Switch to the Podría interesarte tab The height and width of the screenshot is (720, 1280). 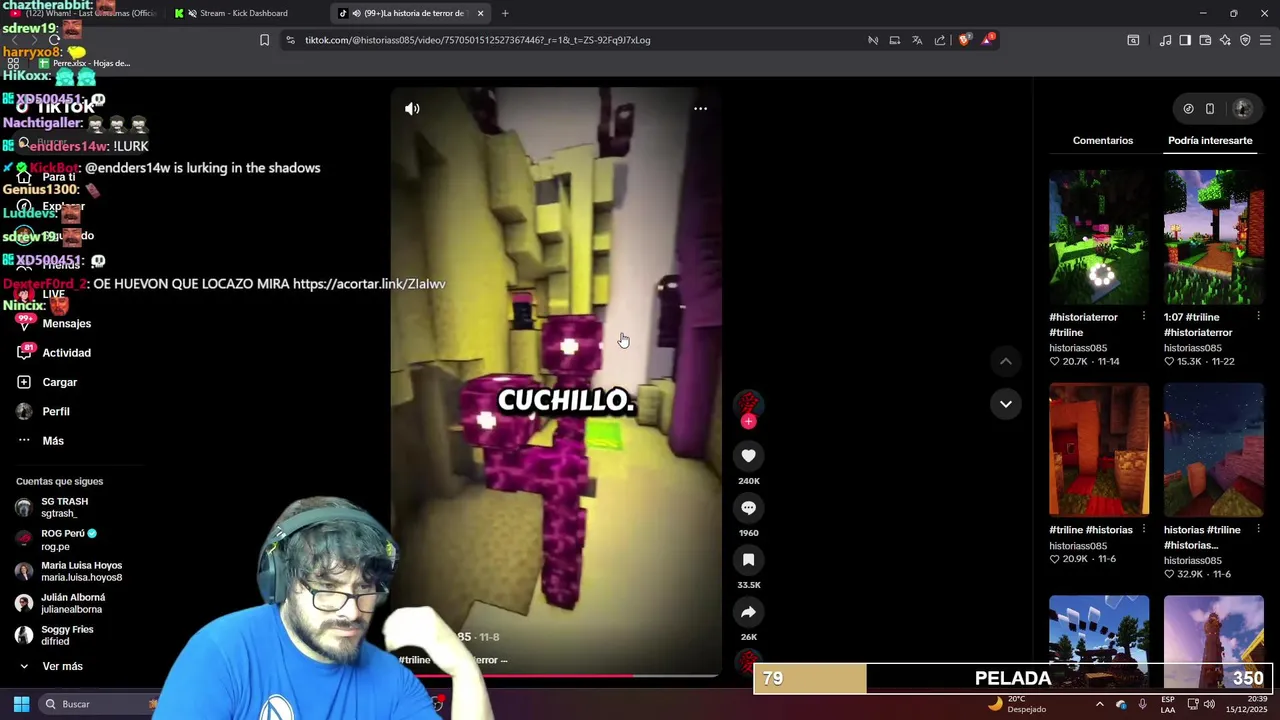click(1210, 140)
